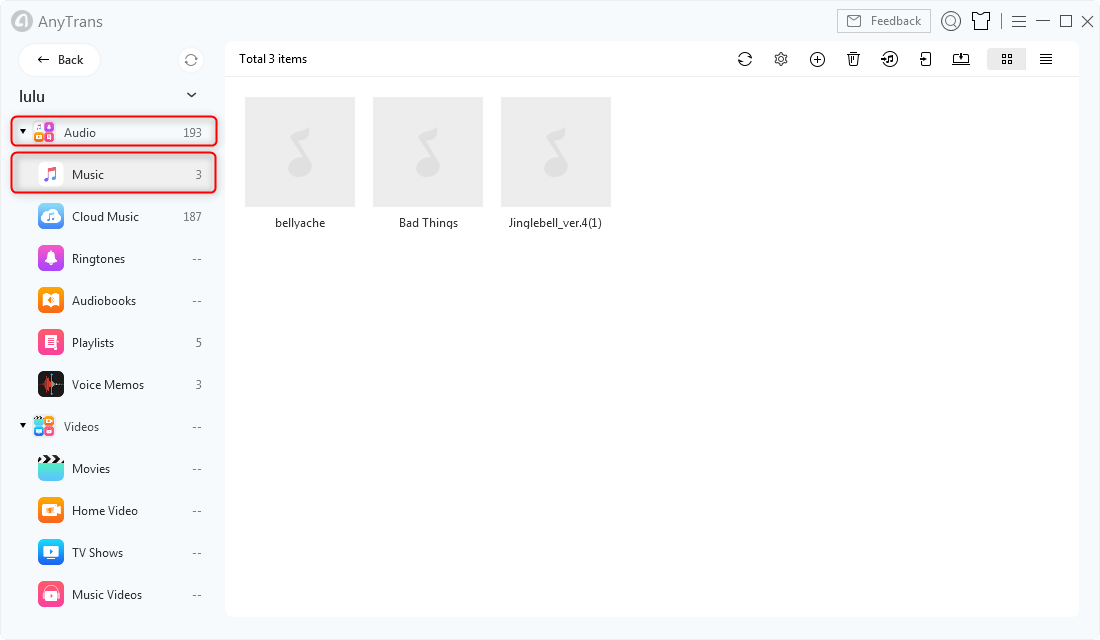
Task: Open Home Video in the sidebar
Action: point(114,511)
